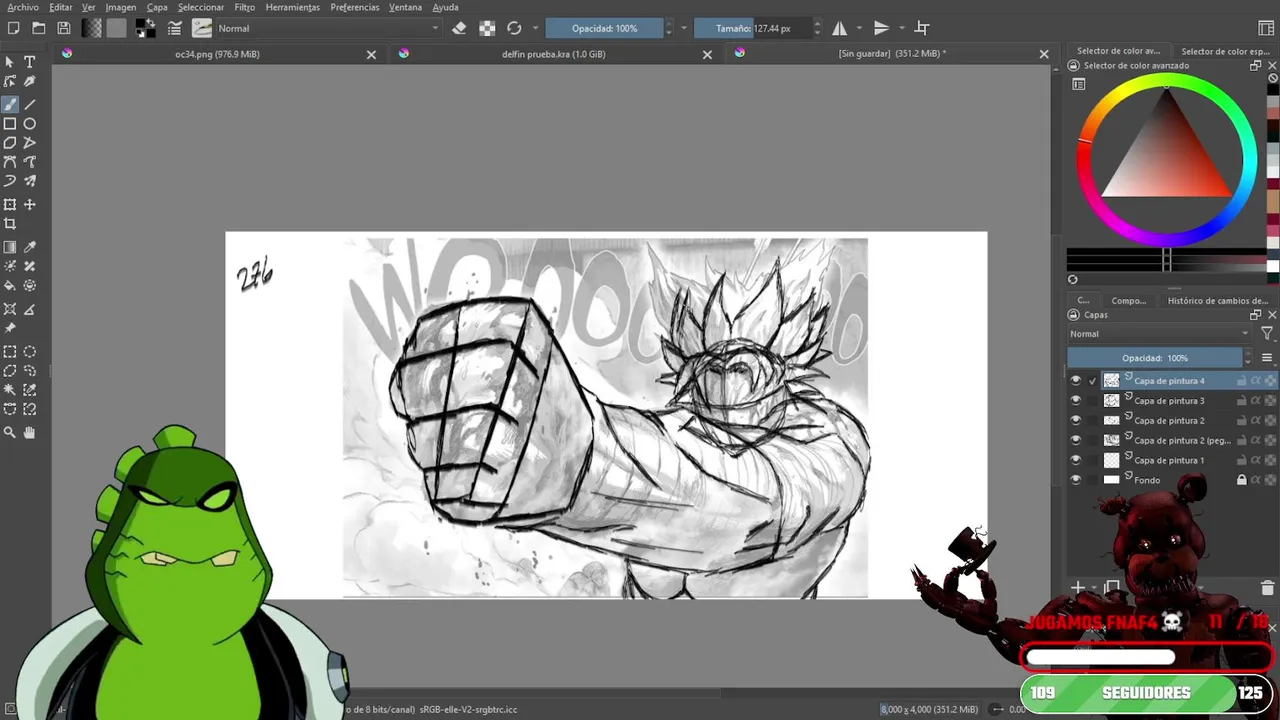The height and width of the screenshot is (720, 1280).
Task: Adjust the brush Tamaño size slider
Action: [x=752, y=28]
